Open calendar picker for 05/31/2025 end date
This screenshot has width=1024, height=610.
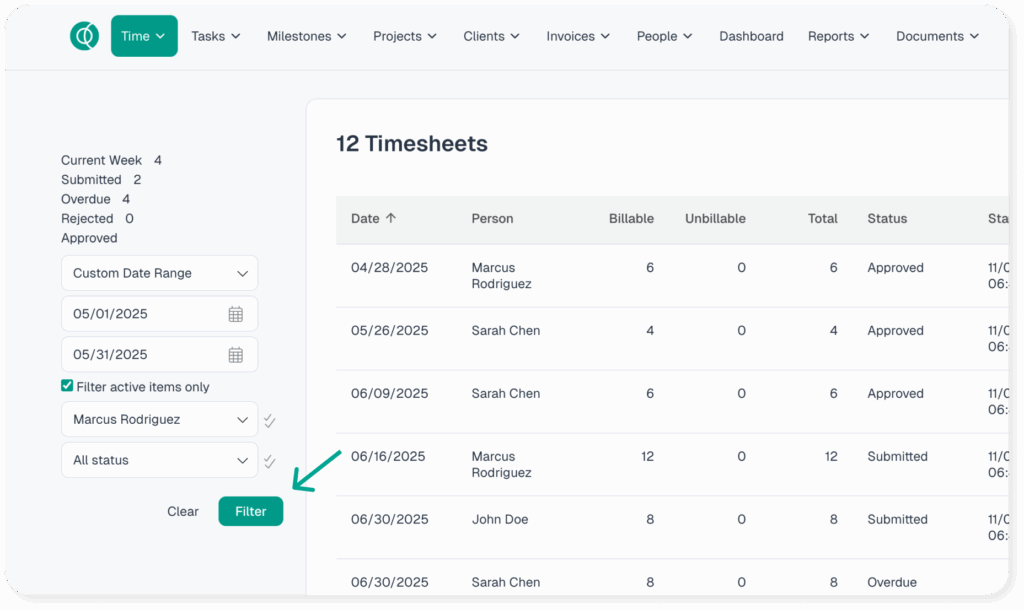[236, 355]
